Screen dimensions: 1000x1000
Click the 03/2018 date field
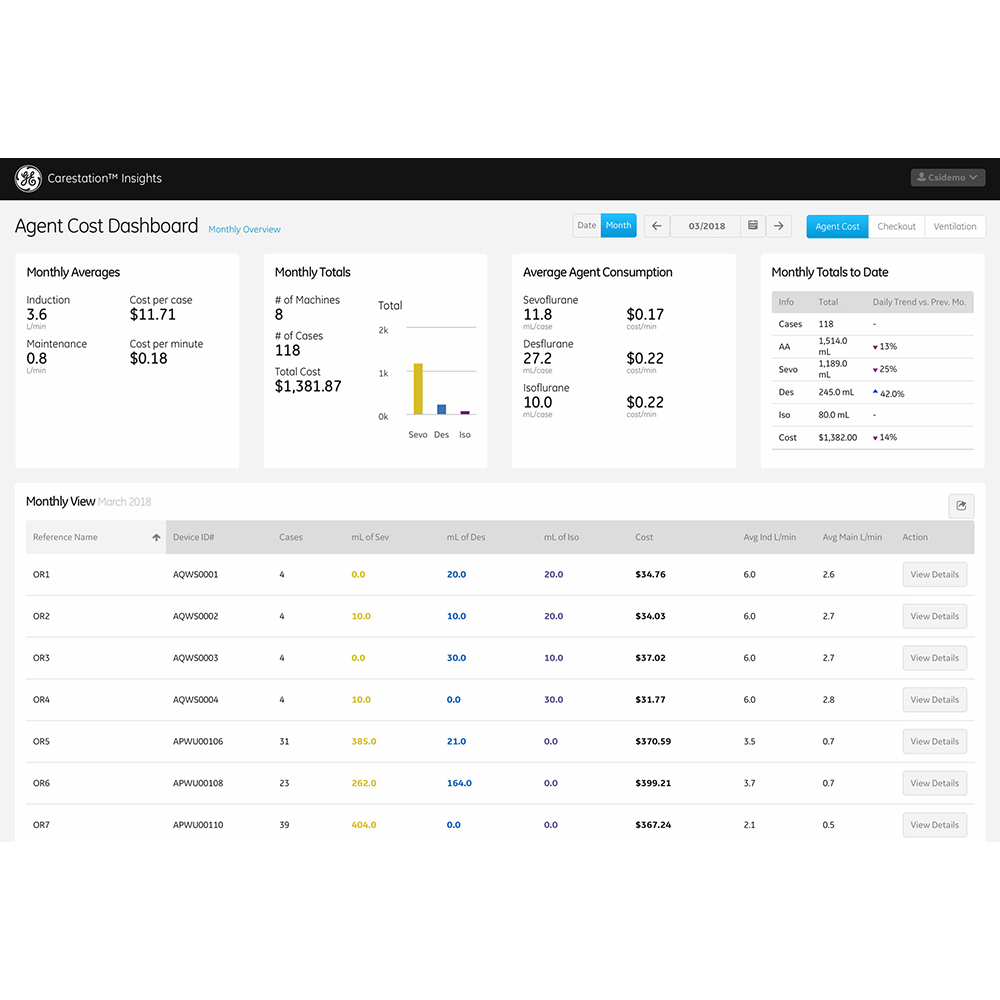coord(706,226)
